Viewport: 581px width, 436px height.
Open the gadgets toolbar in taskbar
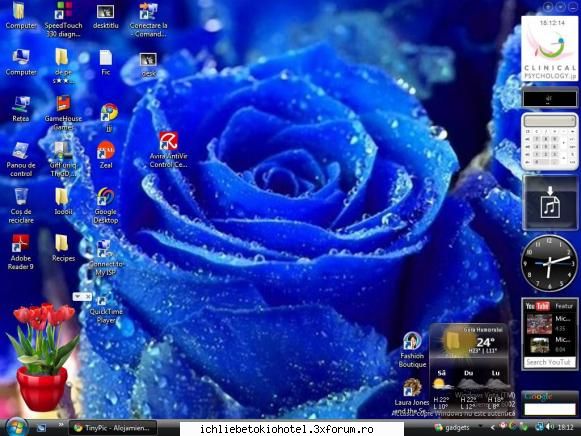pyautogui.click(x=452, y=427)
